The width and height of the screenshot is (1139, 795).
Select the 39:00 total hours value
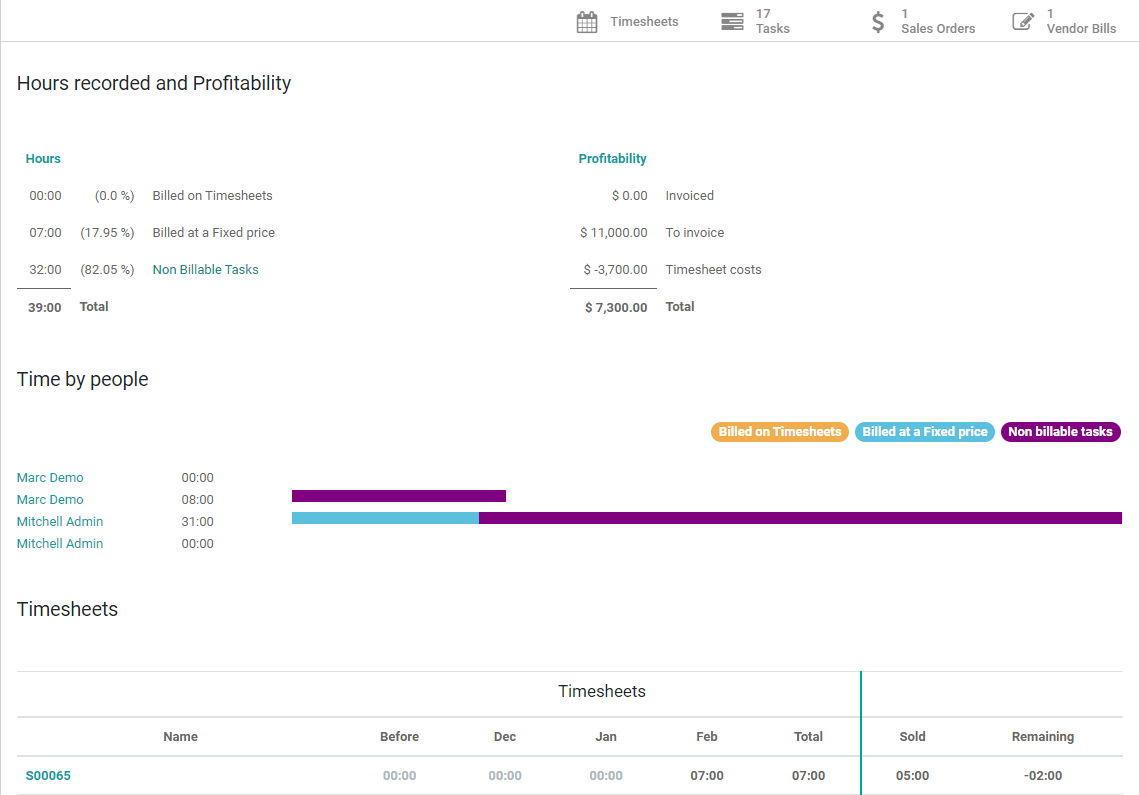[44, 307]
